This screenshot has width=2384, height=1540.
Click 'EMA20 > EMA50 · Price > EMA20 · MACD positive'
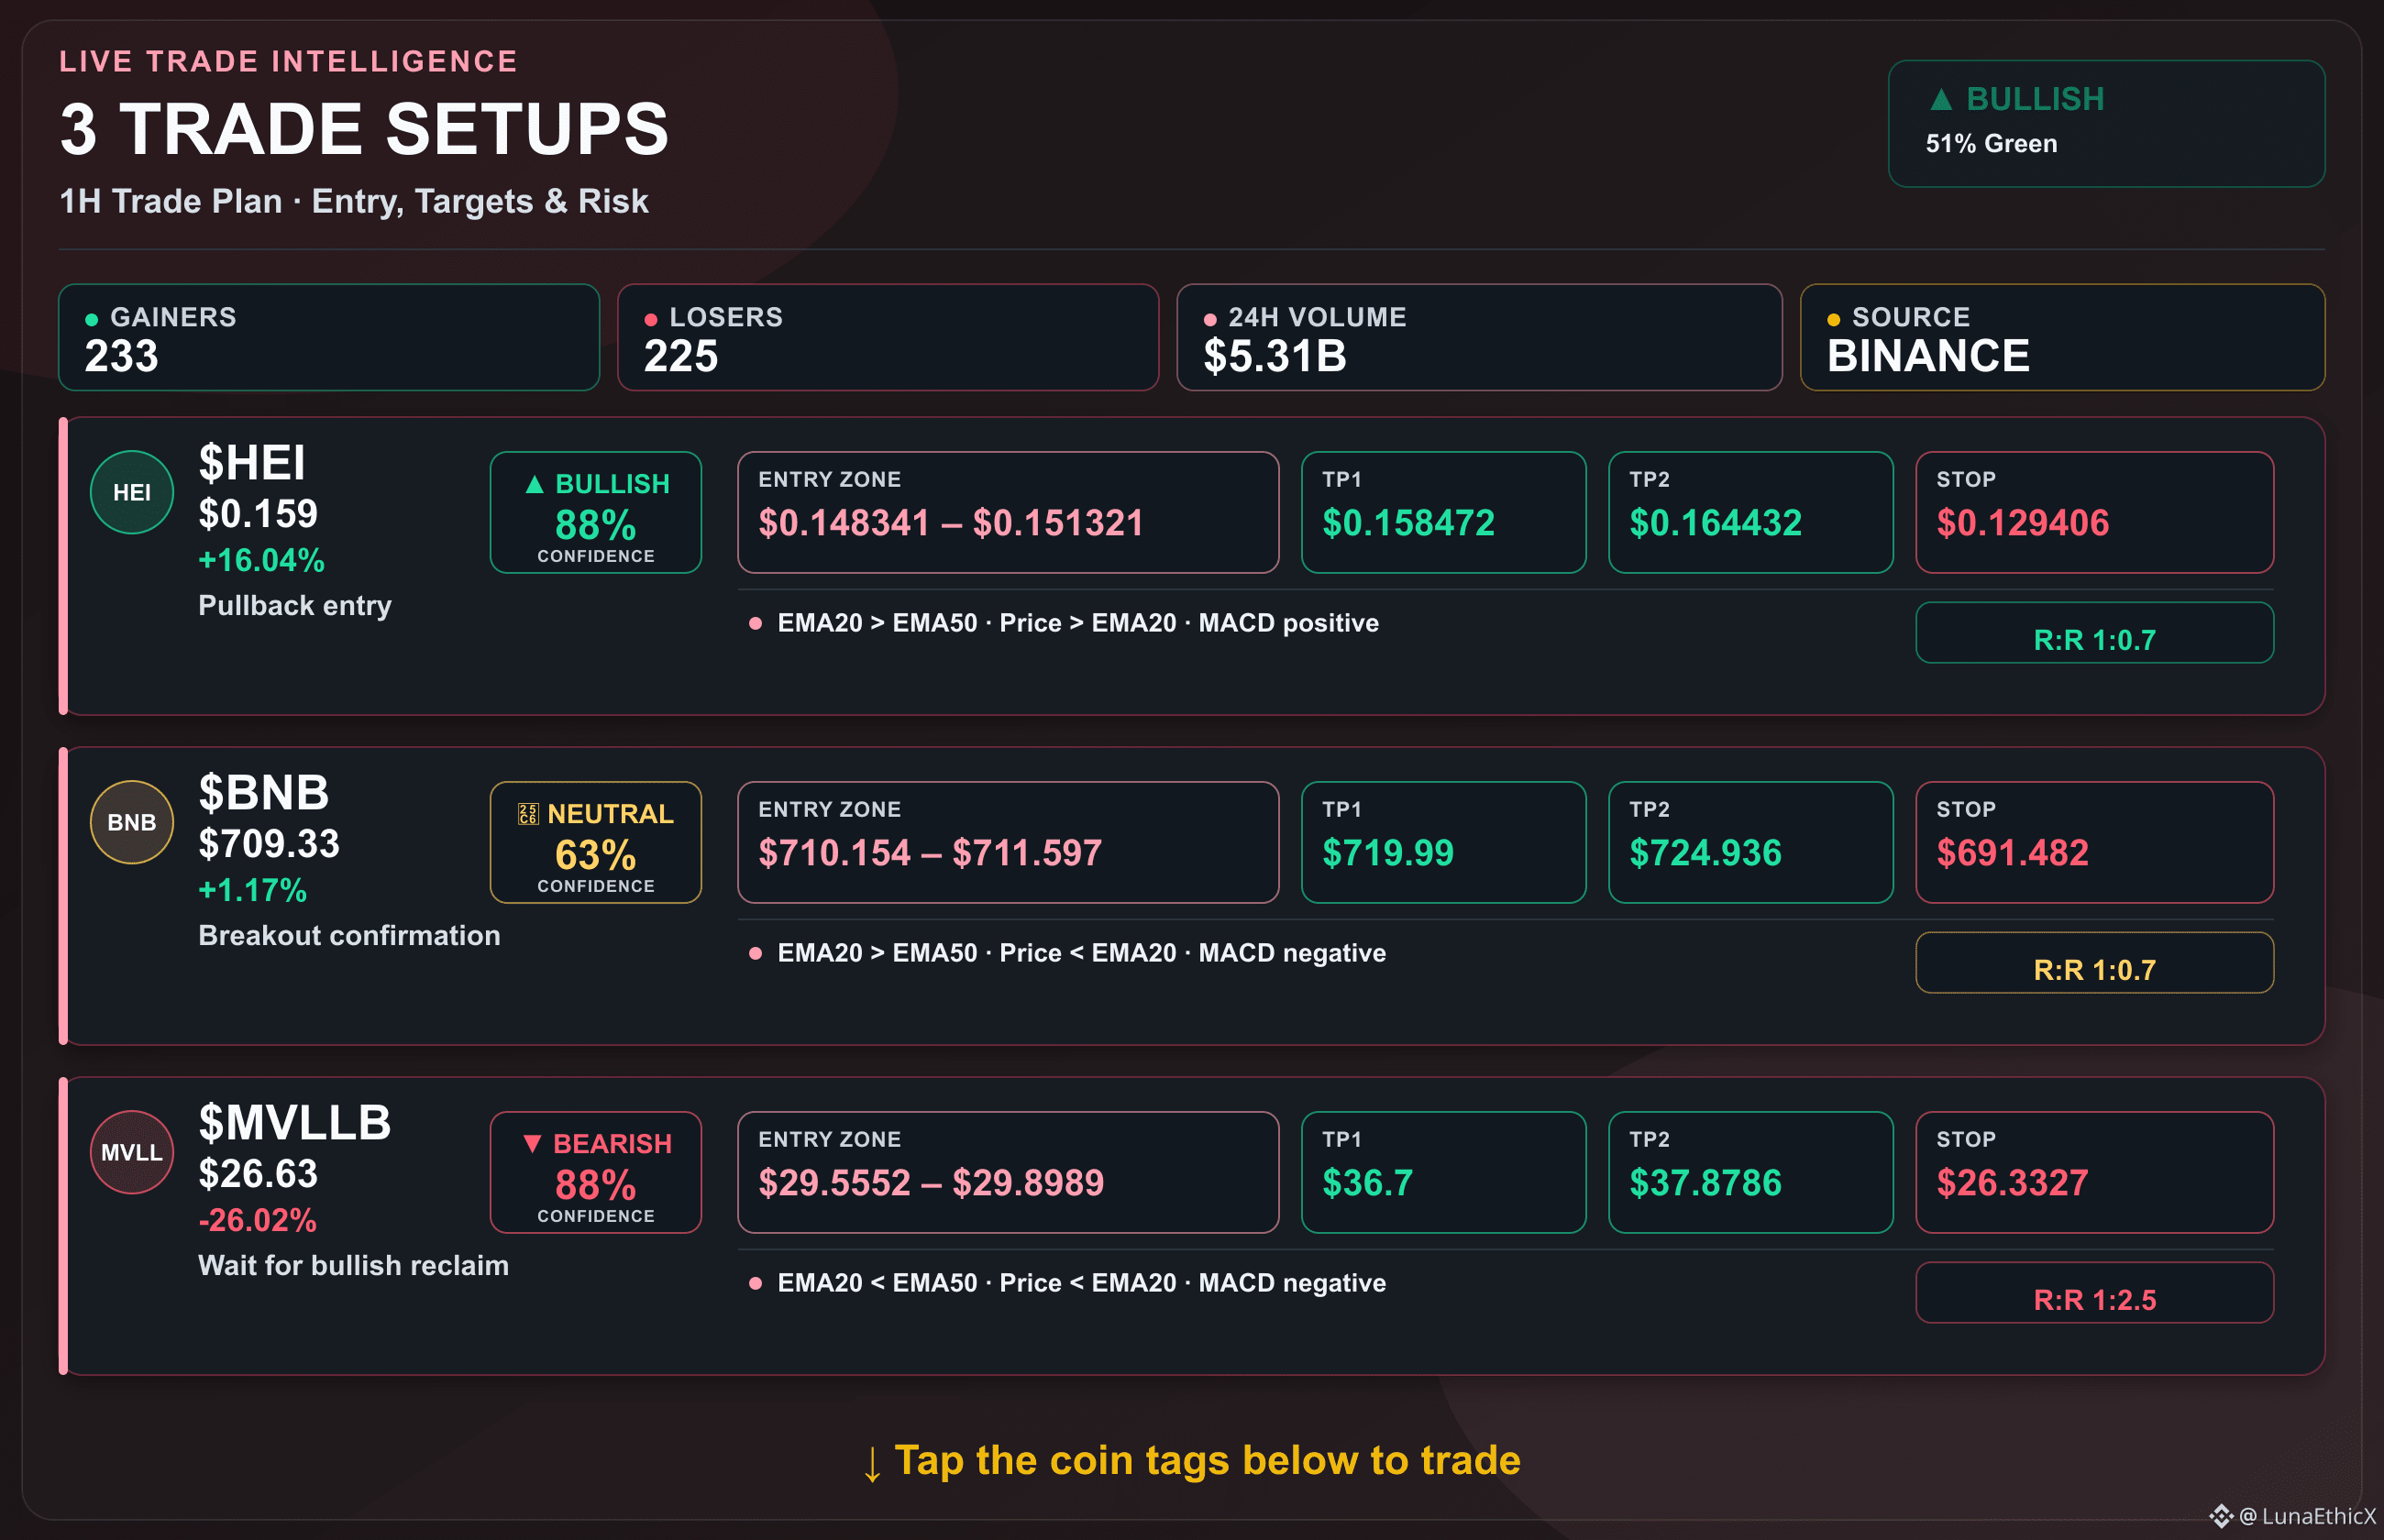coord(1078,623)
